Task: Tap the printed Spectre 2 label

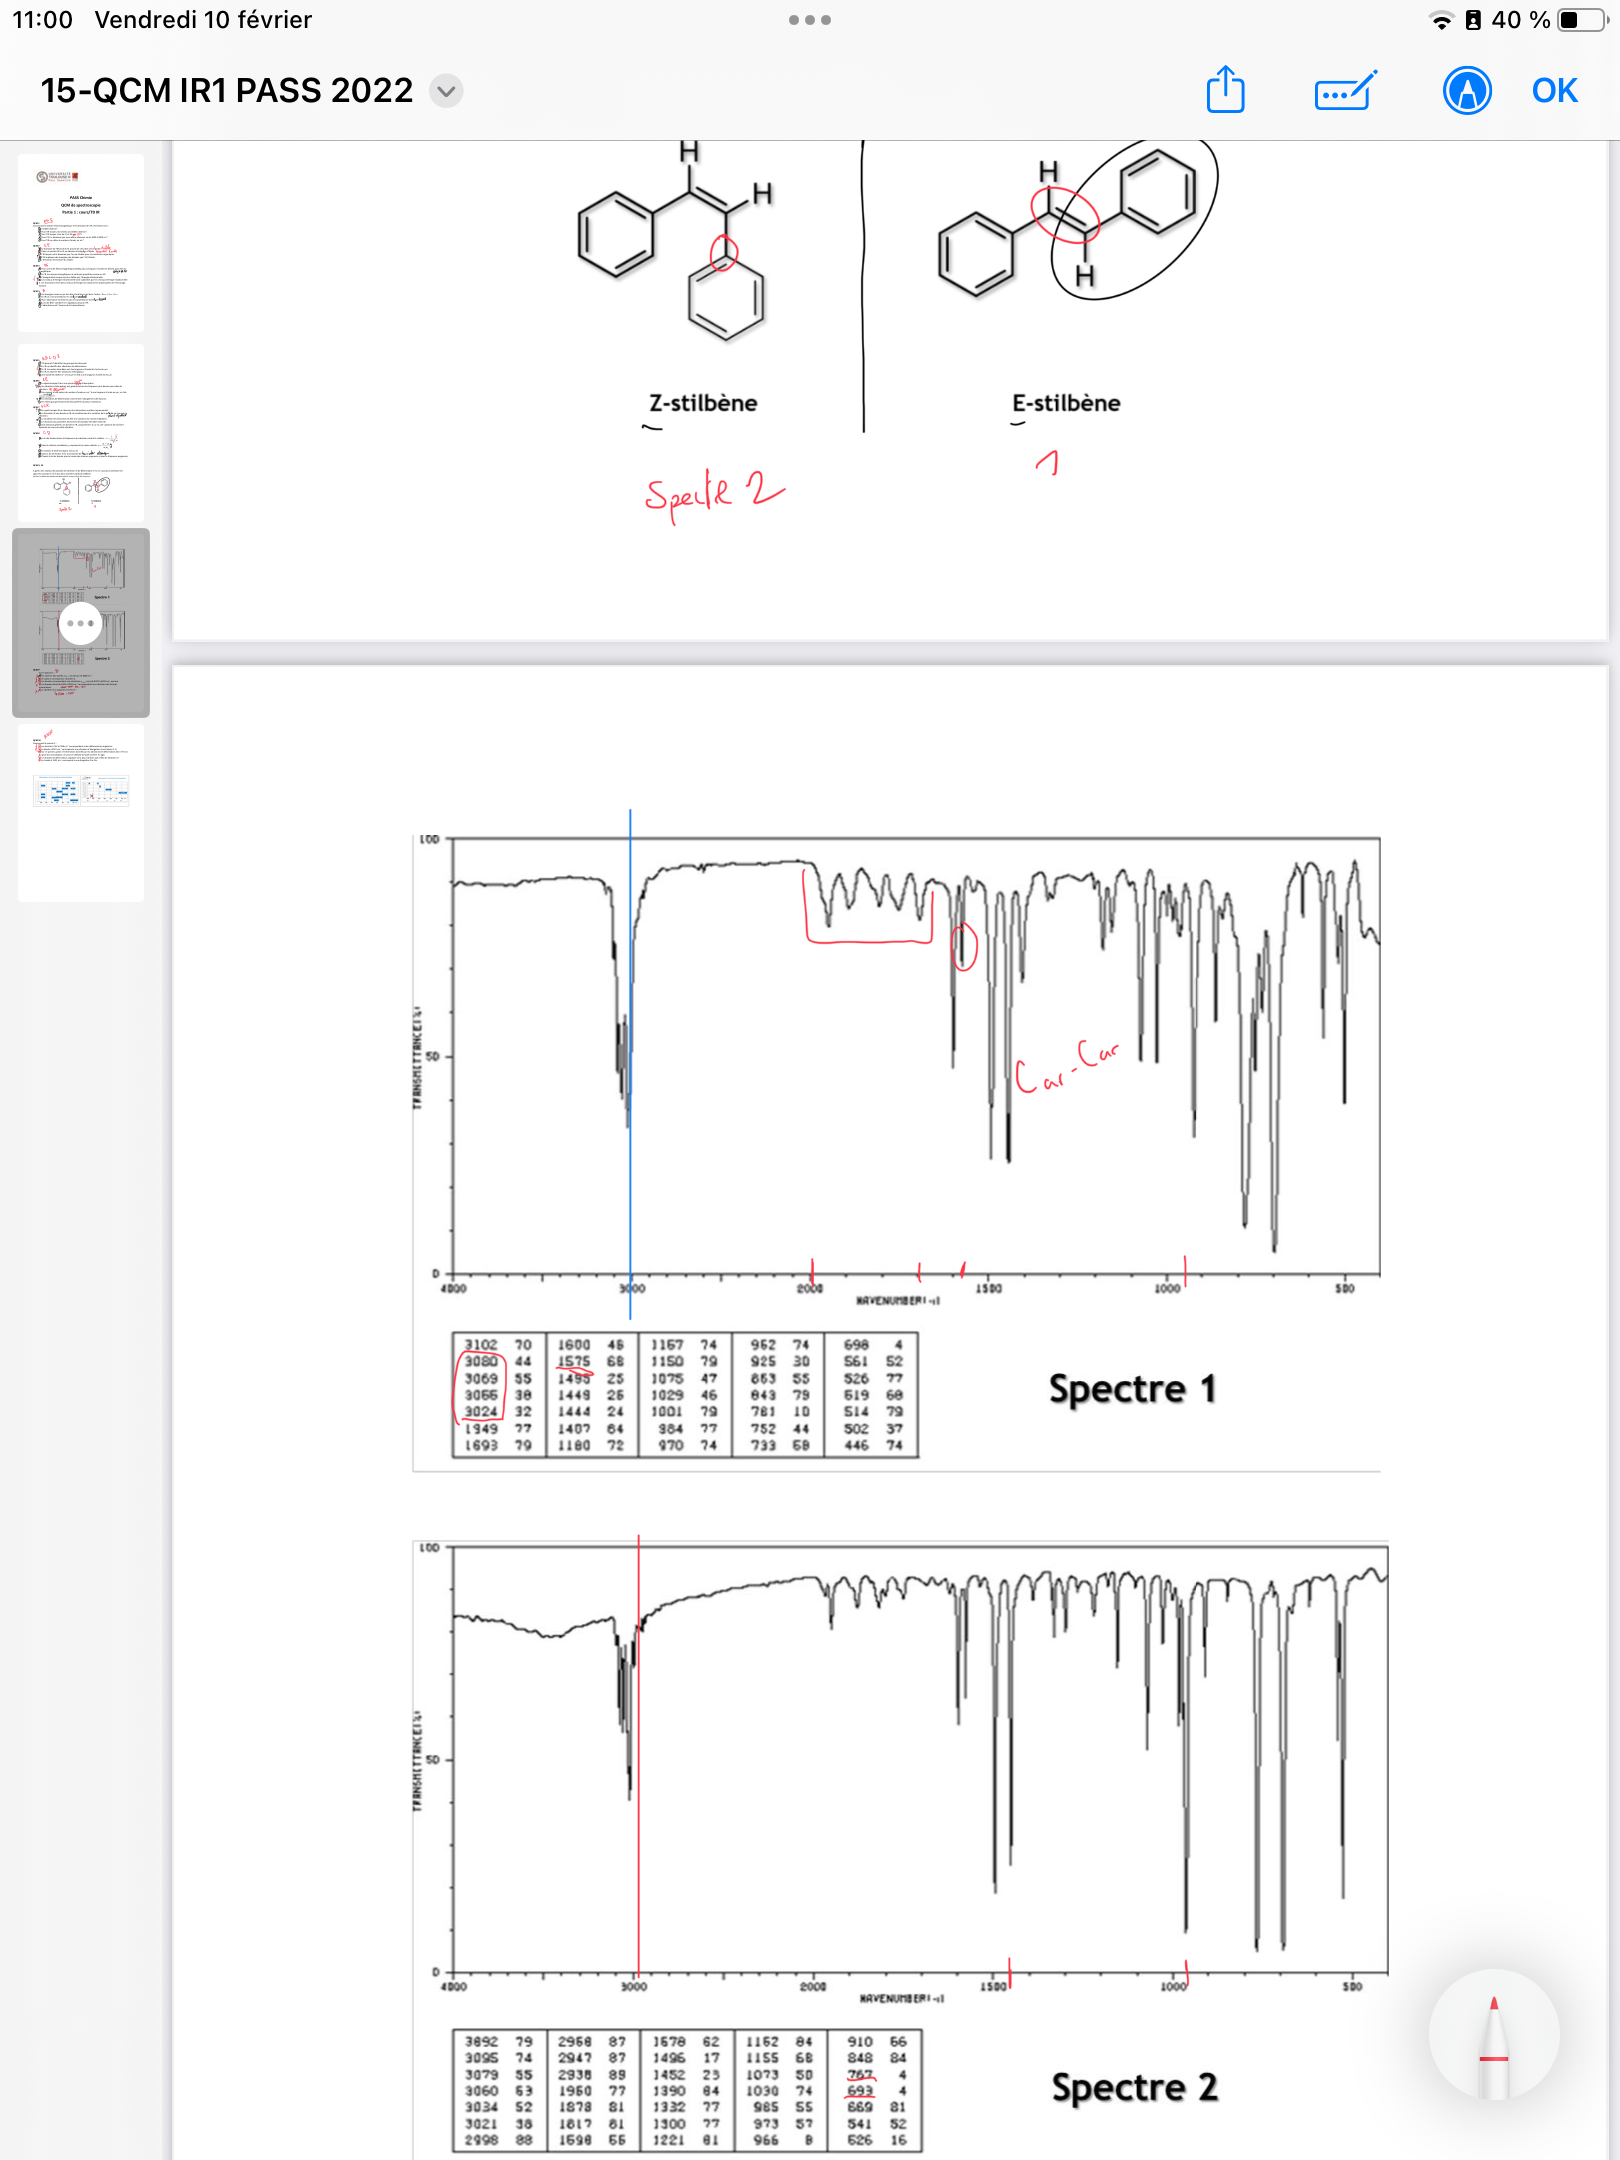Action: 1135,2087
